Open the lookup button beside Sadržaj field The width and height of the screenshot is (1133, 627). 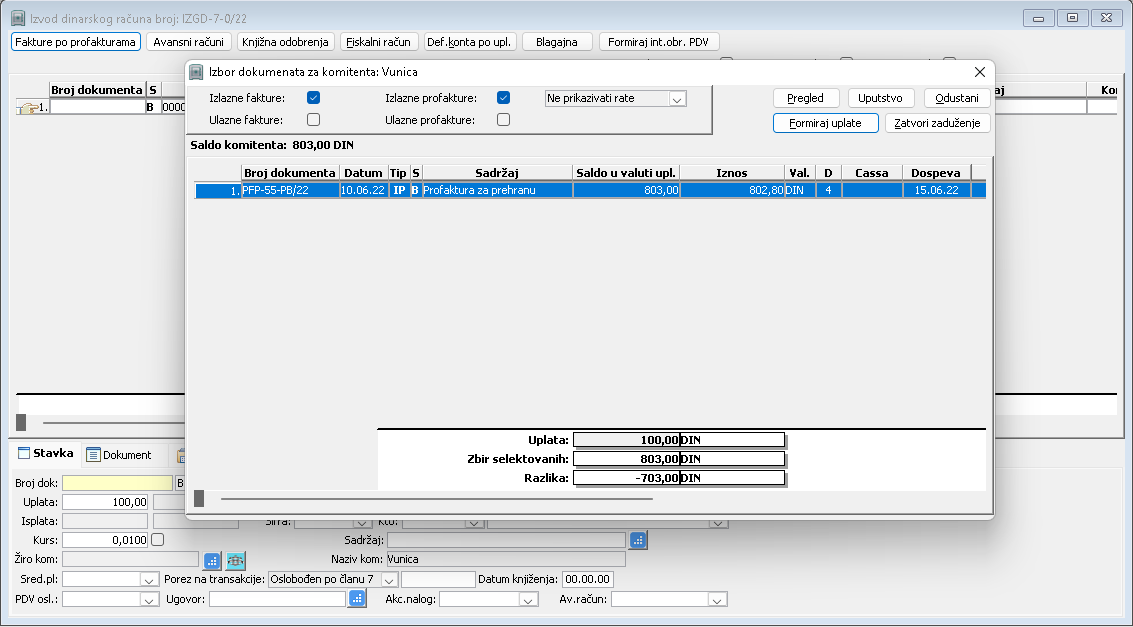coord(638,540)
